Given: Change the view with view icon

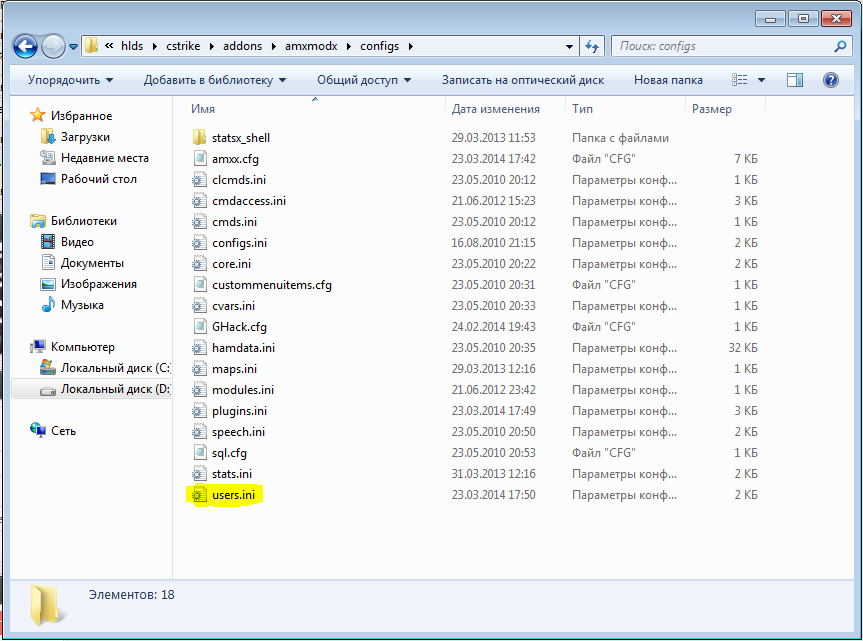Looking at the screenshot, I should point(739,80).
